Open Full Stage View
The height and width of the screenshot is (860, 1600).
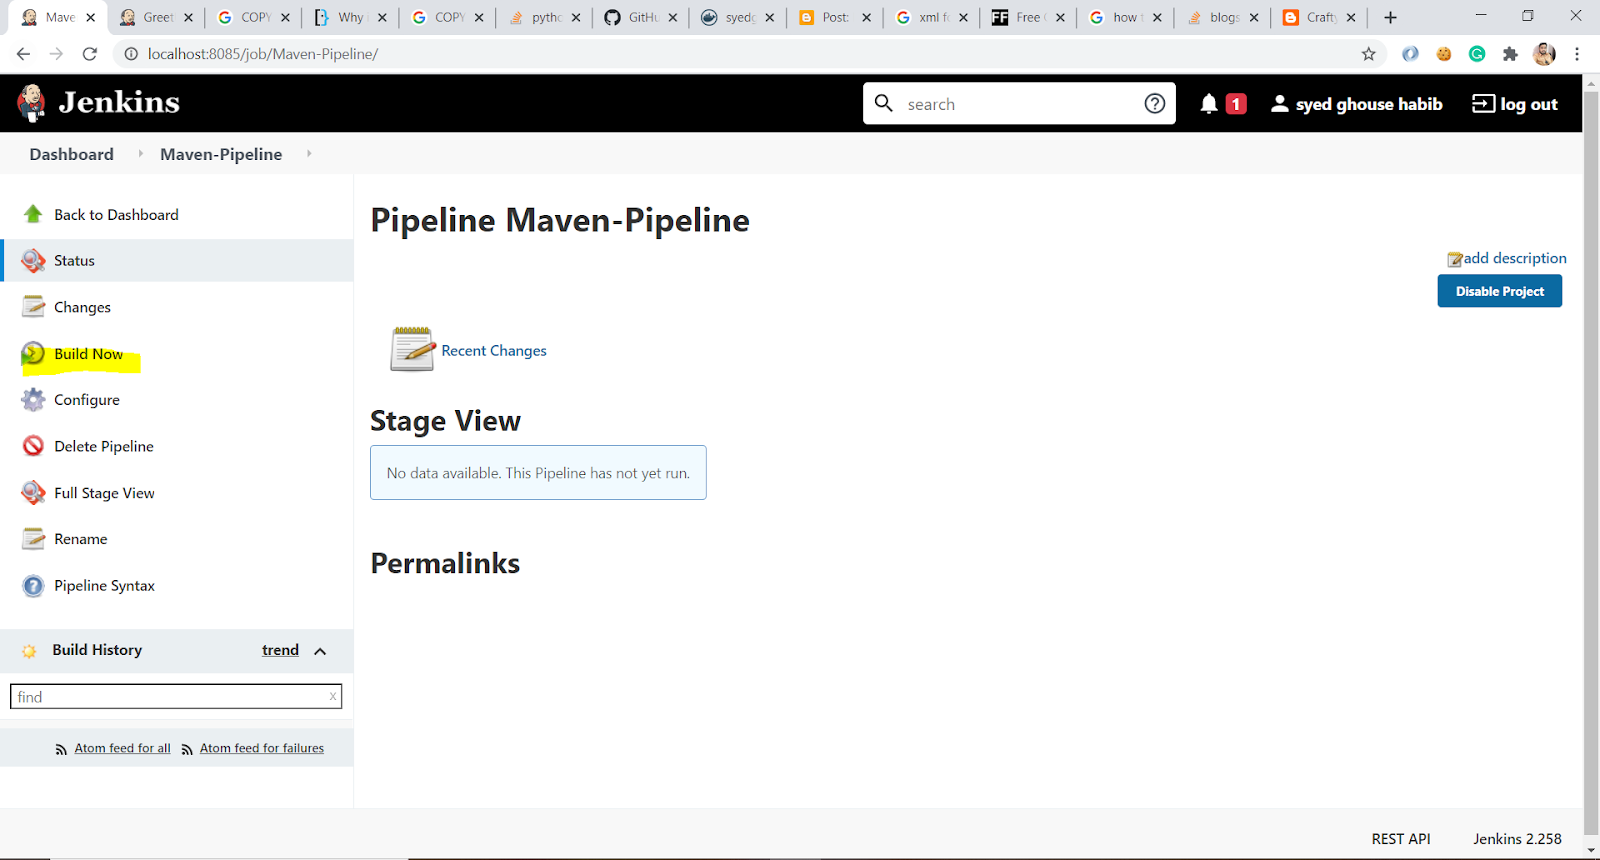click(104, 493)
